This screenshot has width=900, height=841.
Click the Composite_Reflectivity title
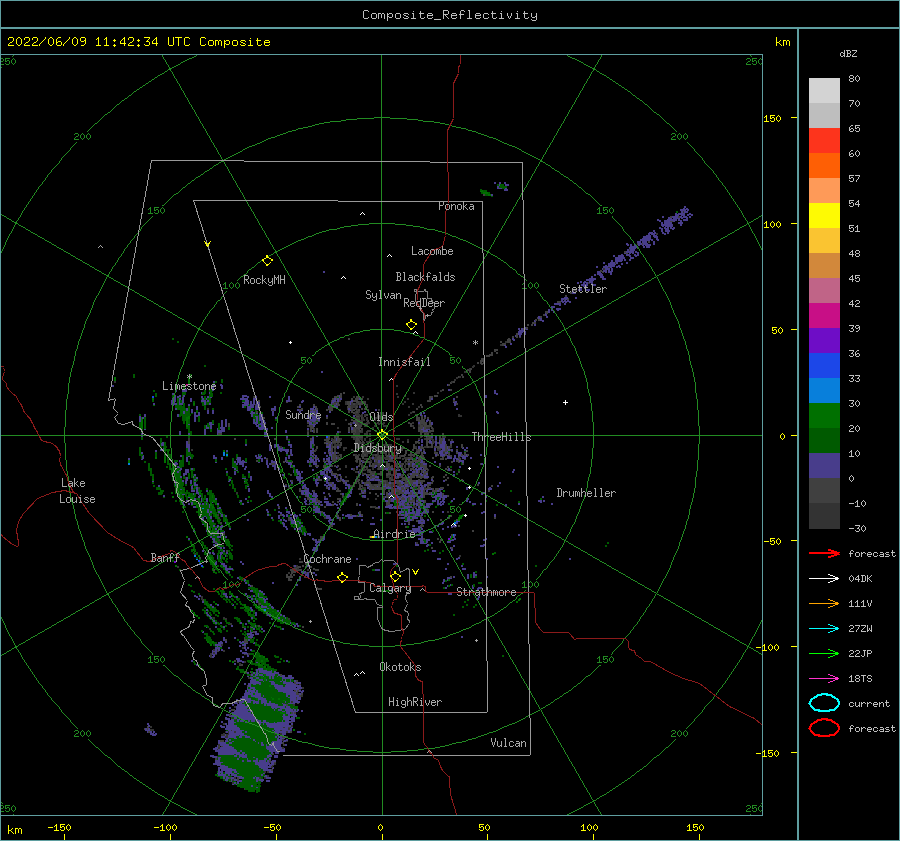point(449,15)
